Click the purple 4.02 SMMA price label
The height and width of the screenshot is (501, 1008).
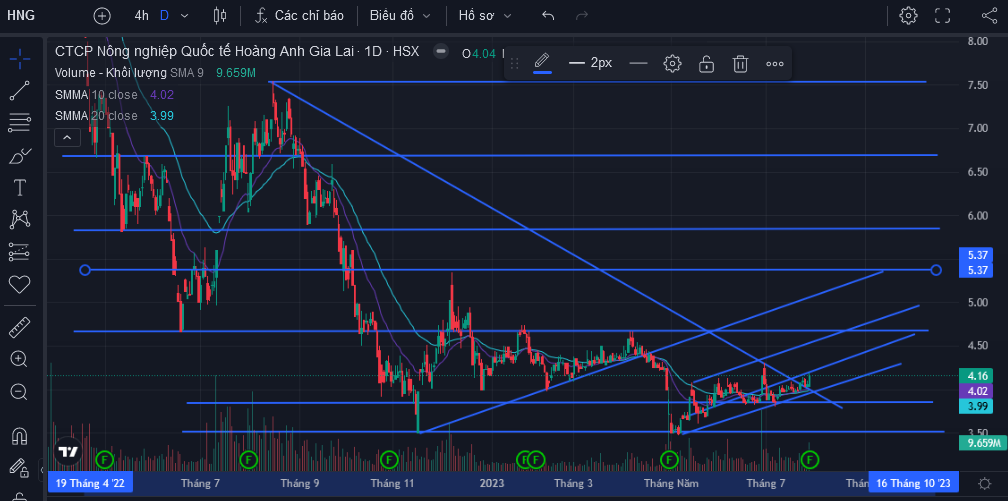click(976, 390)
